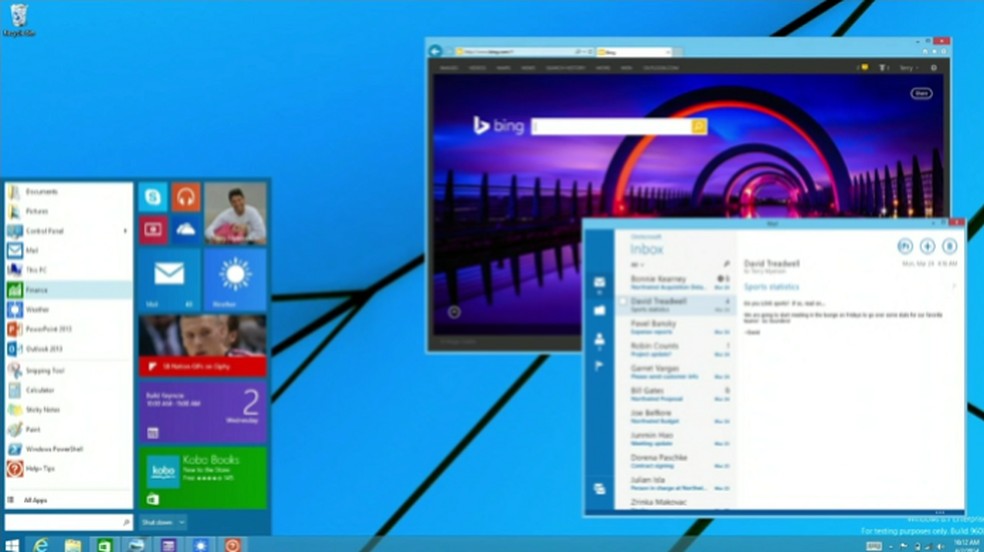Launch Paint from Start menu
Viewport: 984px width, 552px height.
point(69,430)
